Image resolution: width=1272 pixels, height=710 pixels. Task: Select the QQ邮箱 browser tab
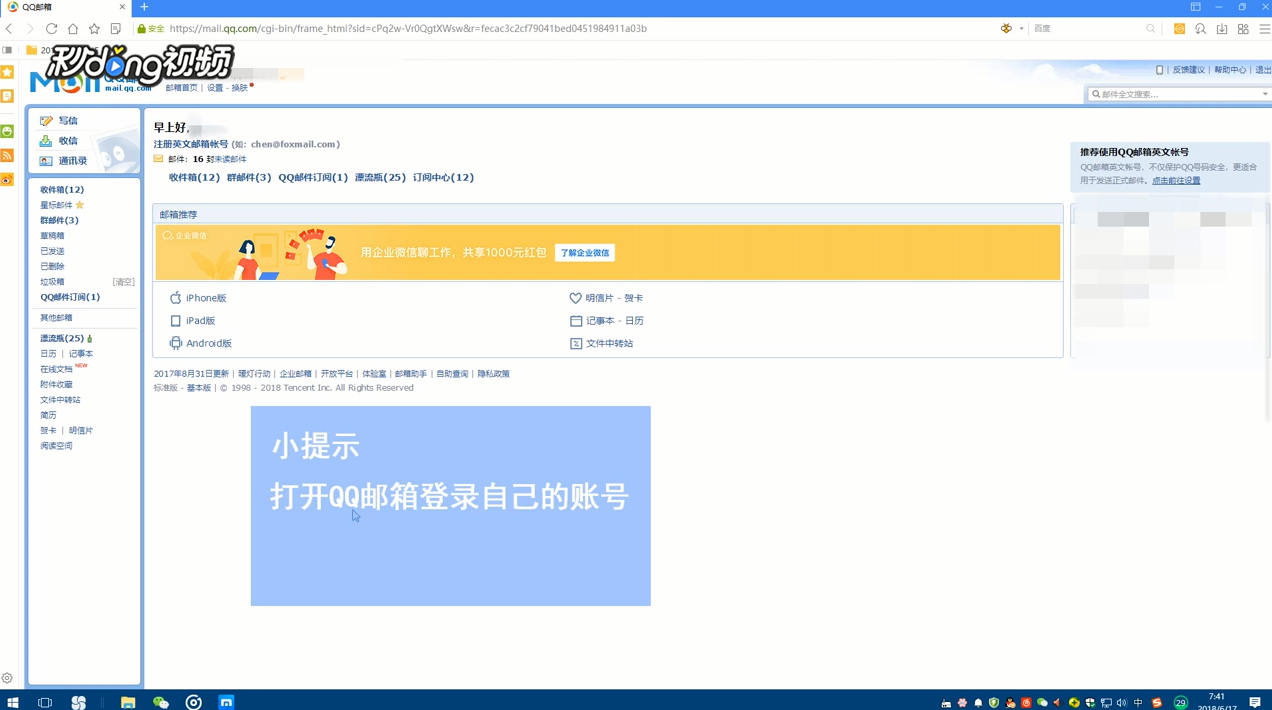65,7
